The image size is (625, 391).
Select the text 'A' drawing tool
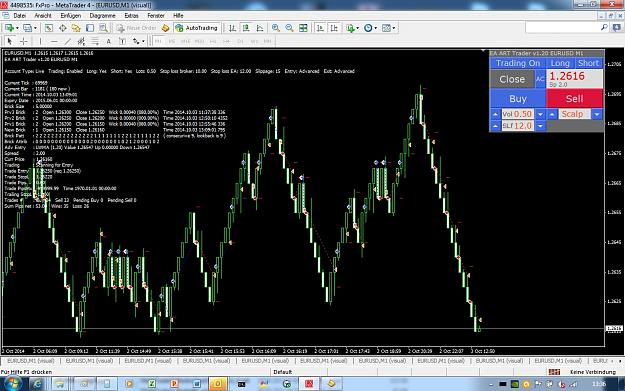(108, 41)
